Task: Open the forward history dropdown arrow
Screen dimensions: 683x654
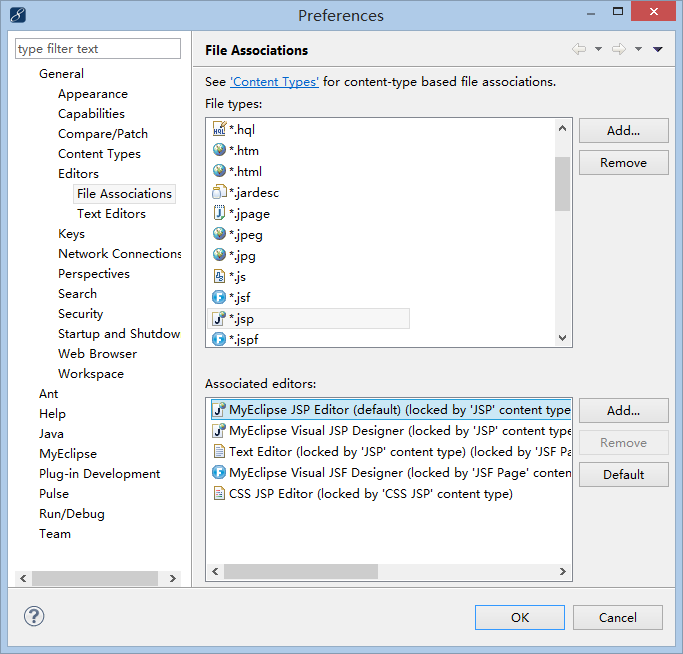Action: [638, 49]
